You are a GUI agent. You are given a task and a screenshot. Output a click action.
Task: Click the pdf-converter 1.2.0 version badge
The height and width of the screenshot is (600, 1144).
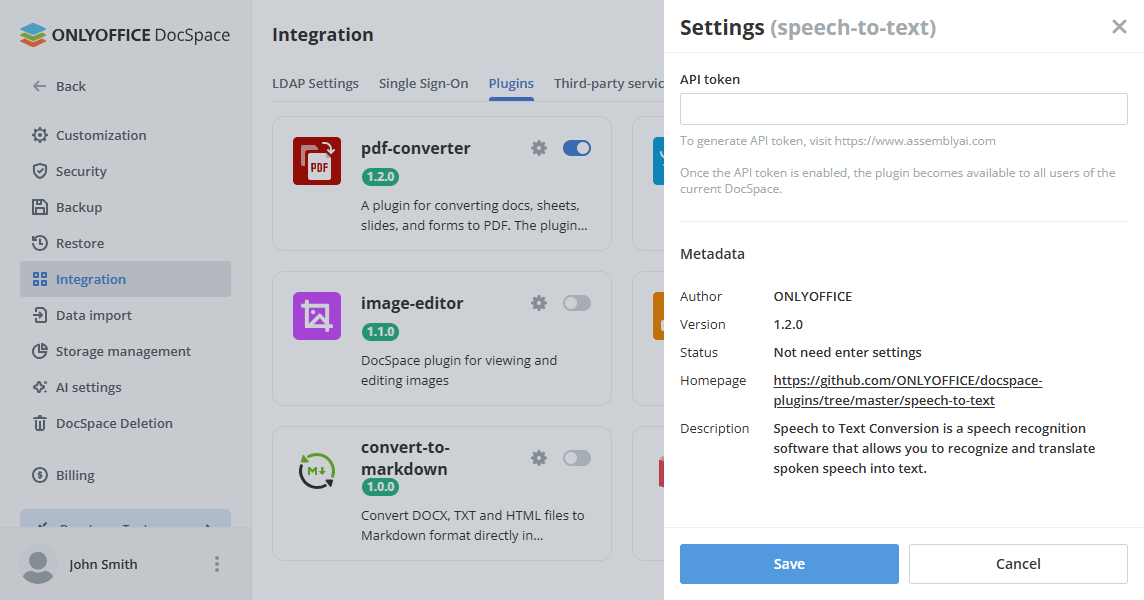point(380,177)
